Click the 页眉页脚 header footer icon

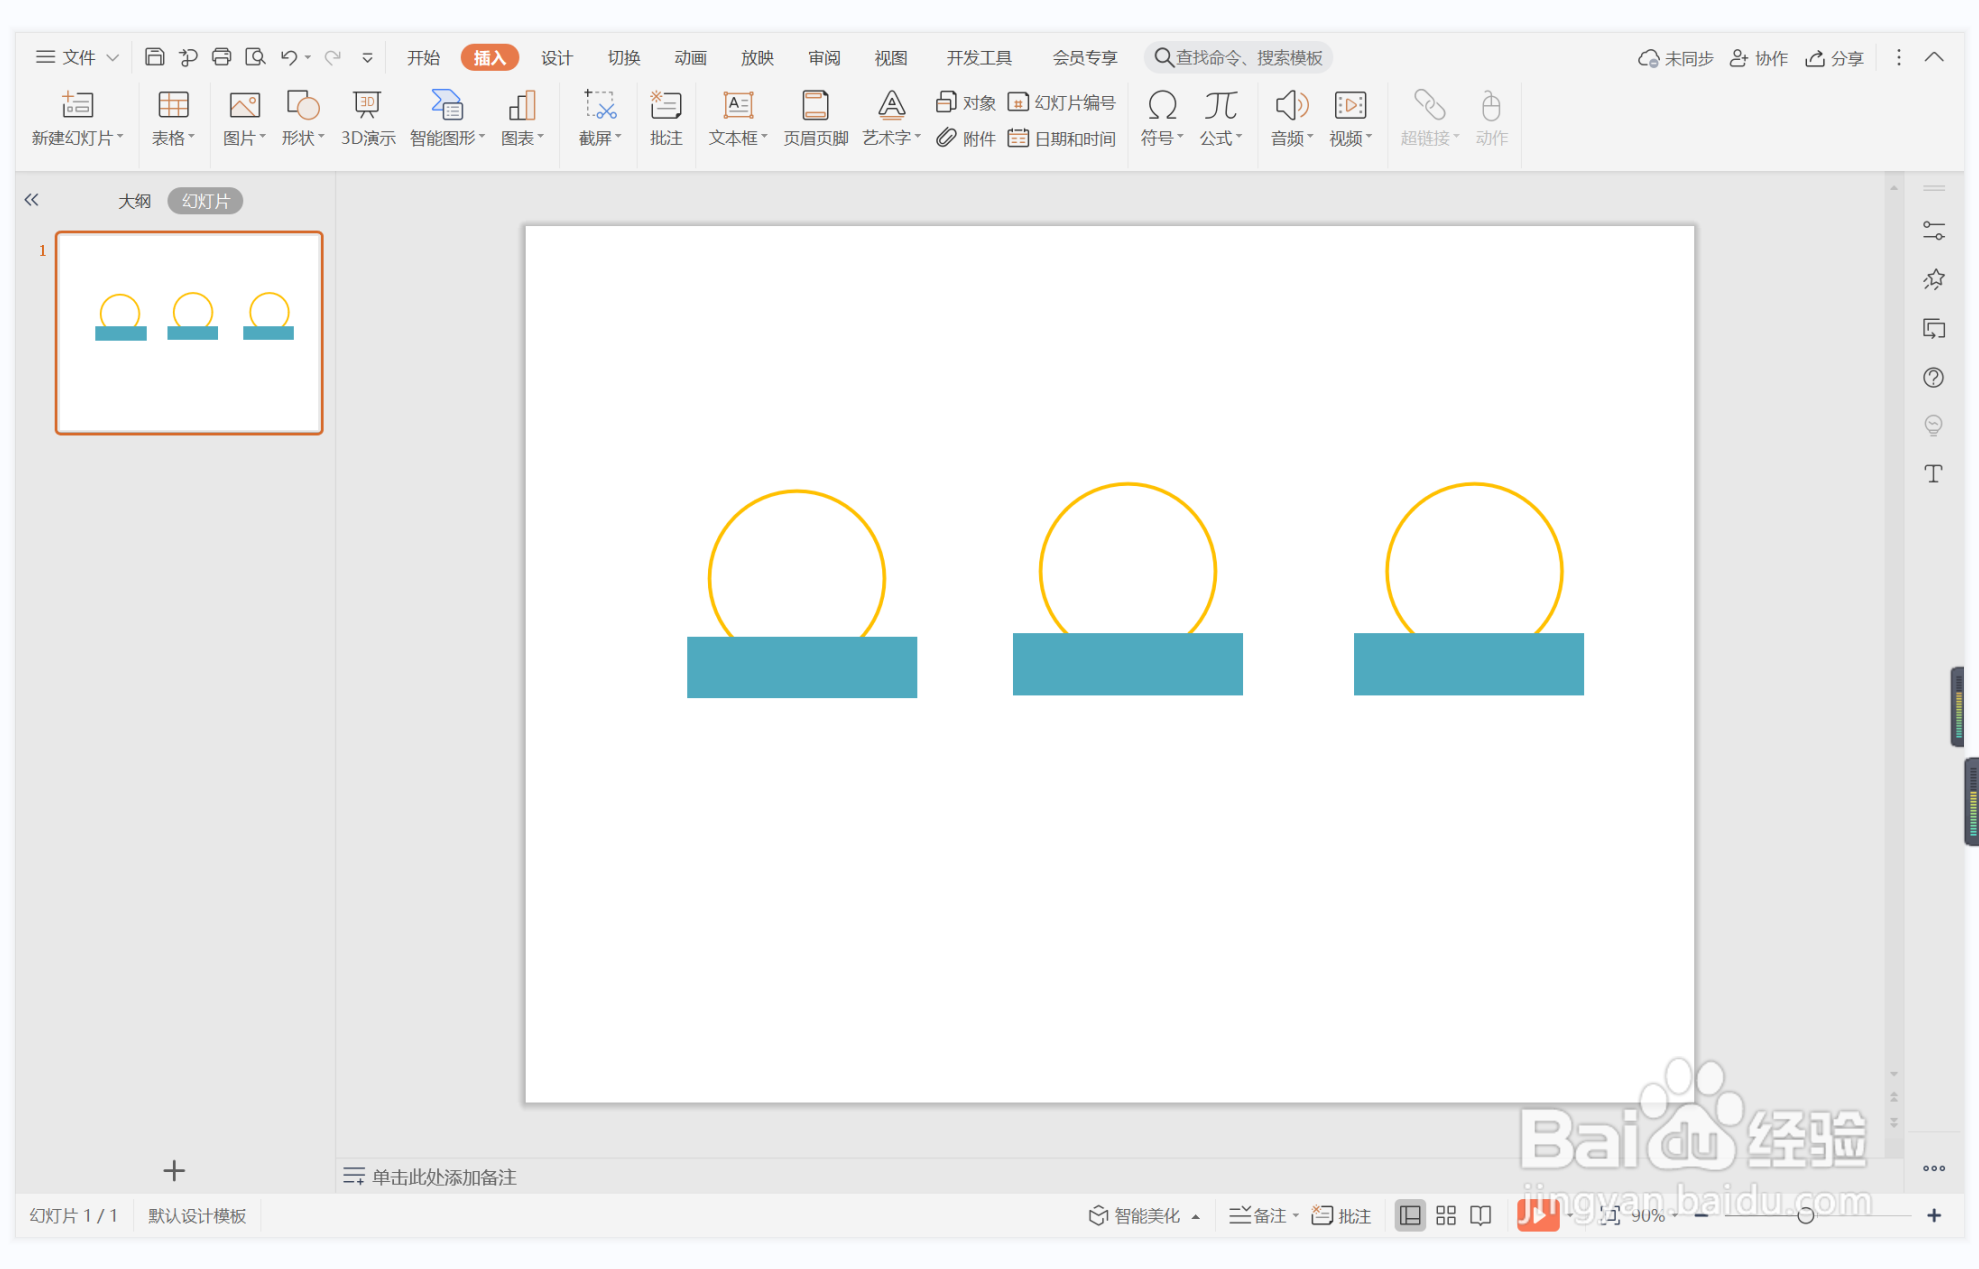click(815, 106)
